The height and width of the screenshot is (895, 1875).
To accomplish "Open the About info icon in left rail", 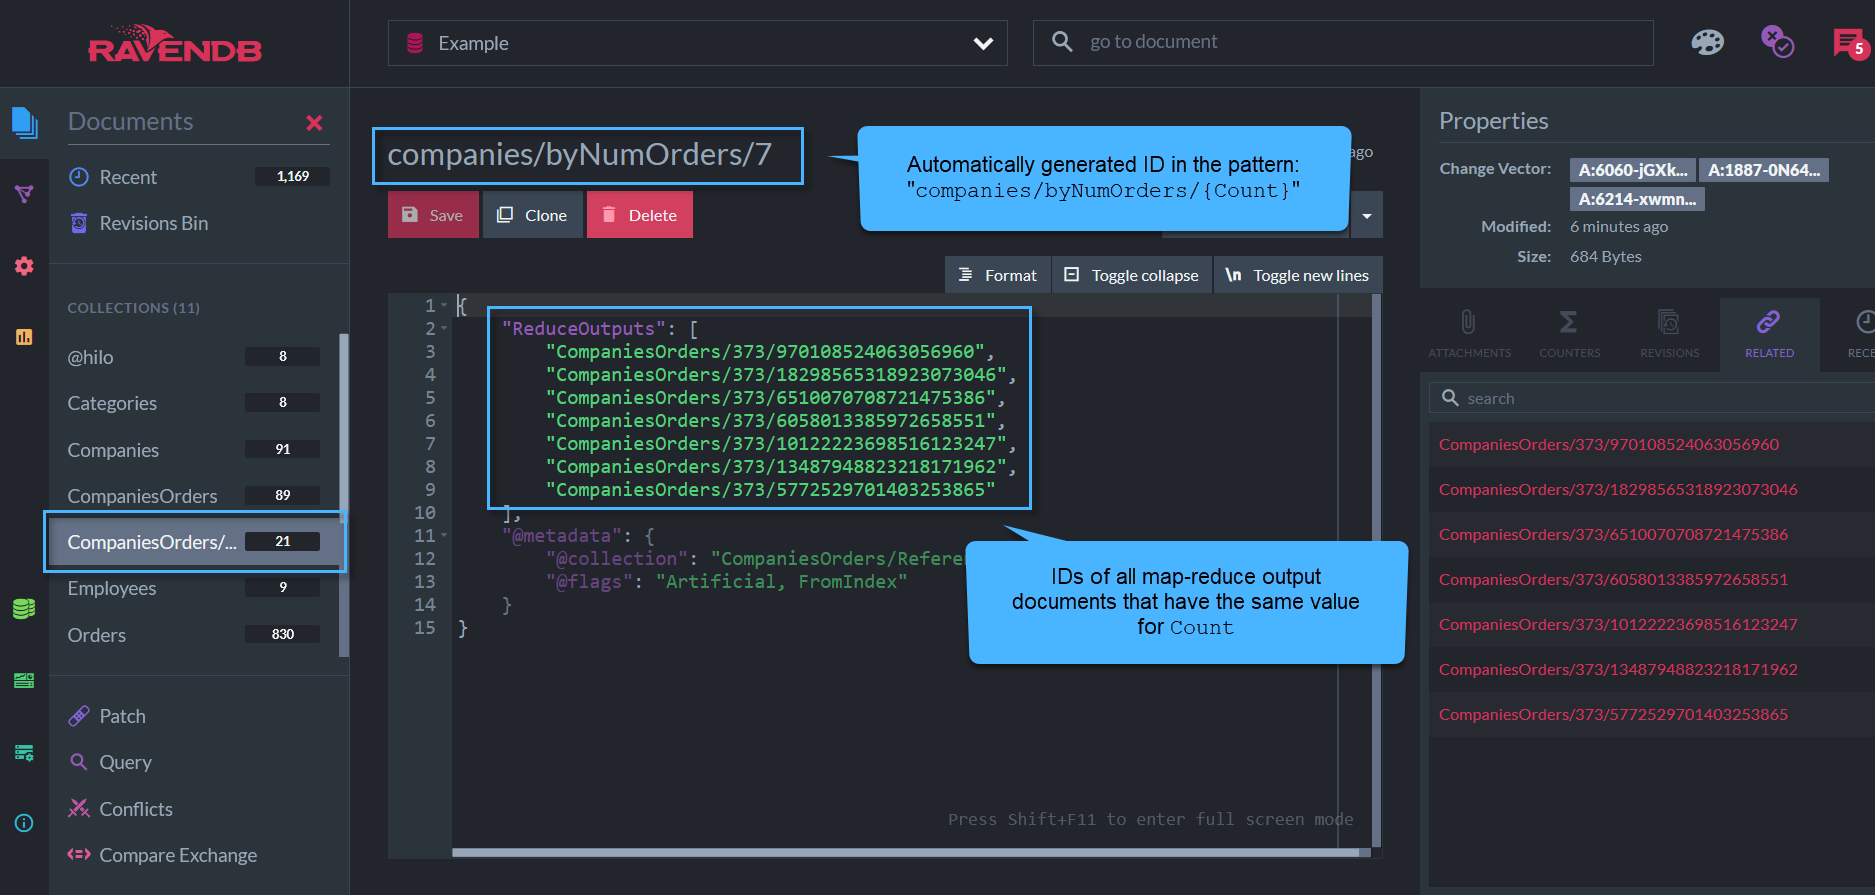I will [24, 823].
